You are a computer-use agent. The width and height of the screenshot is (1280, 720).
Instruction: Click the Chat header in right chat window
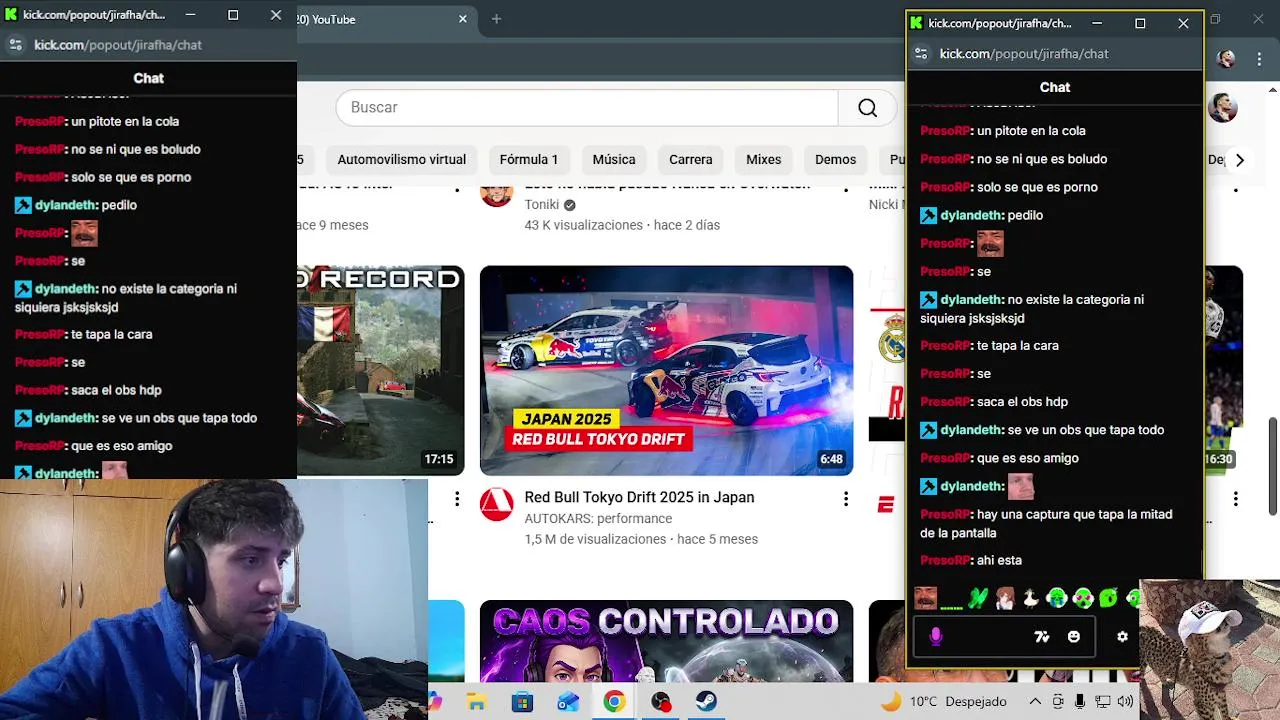1055,88
